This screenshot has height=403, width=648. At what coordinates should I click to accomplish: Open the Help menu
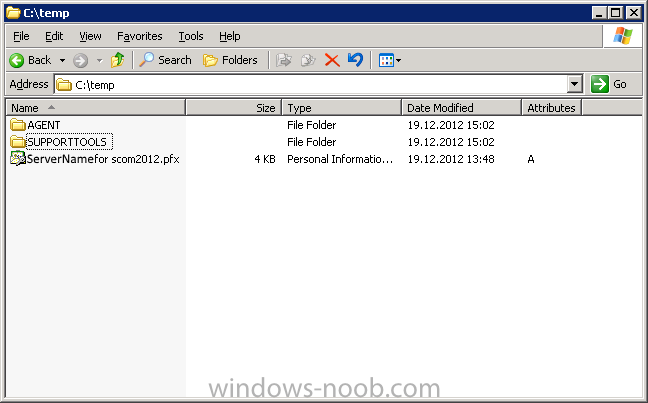point(230,36)
